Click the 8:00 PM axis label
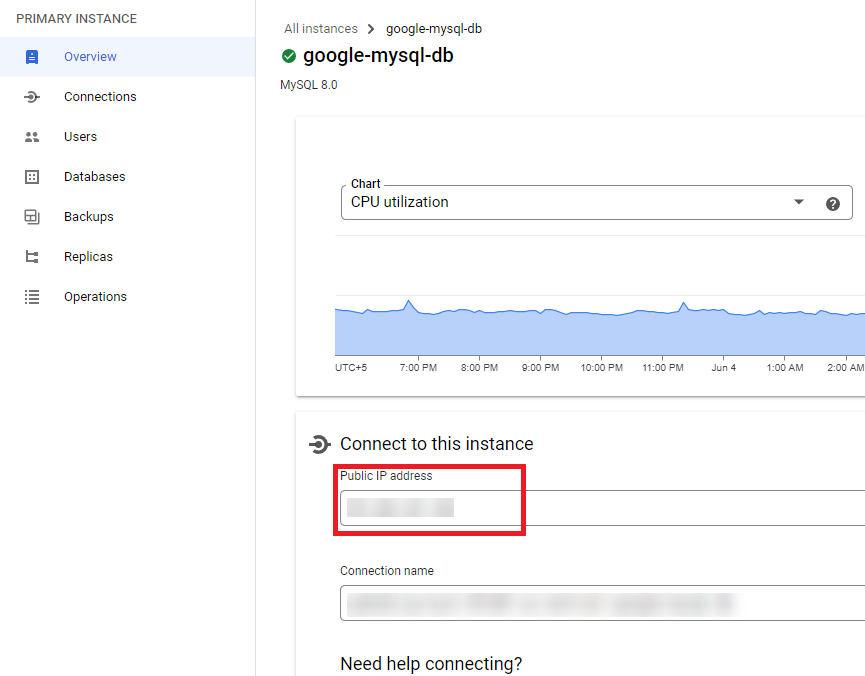Image resolution: width=865 pixels, height=676 pixels. (479, 368)
